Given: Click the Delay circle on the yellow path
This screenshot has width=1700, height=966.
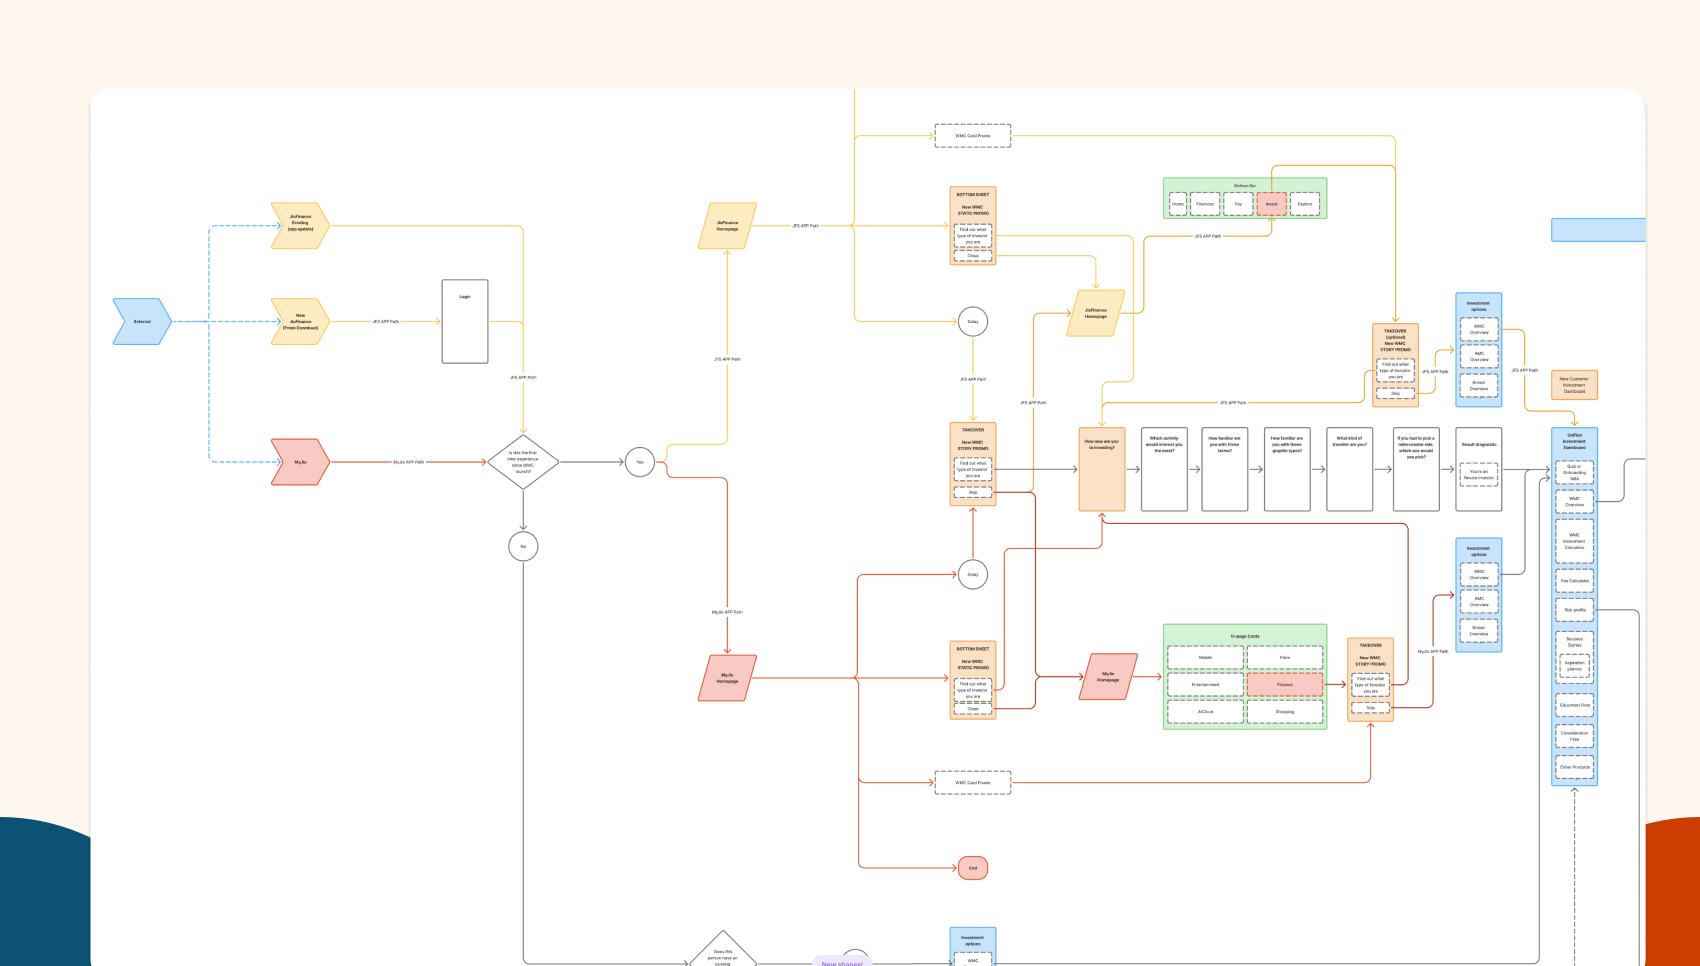Looking at the screenshot, I should click(973, 322).
